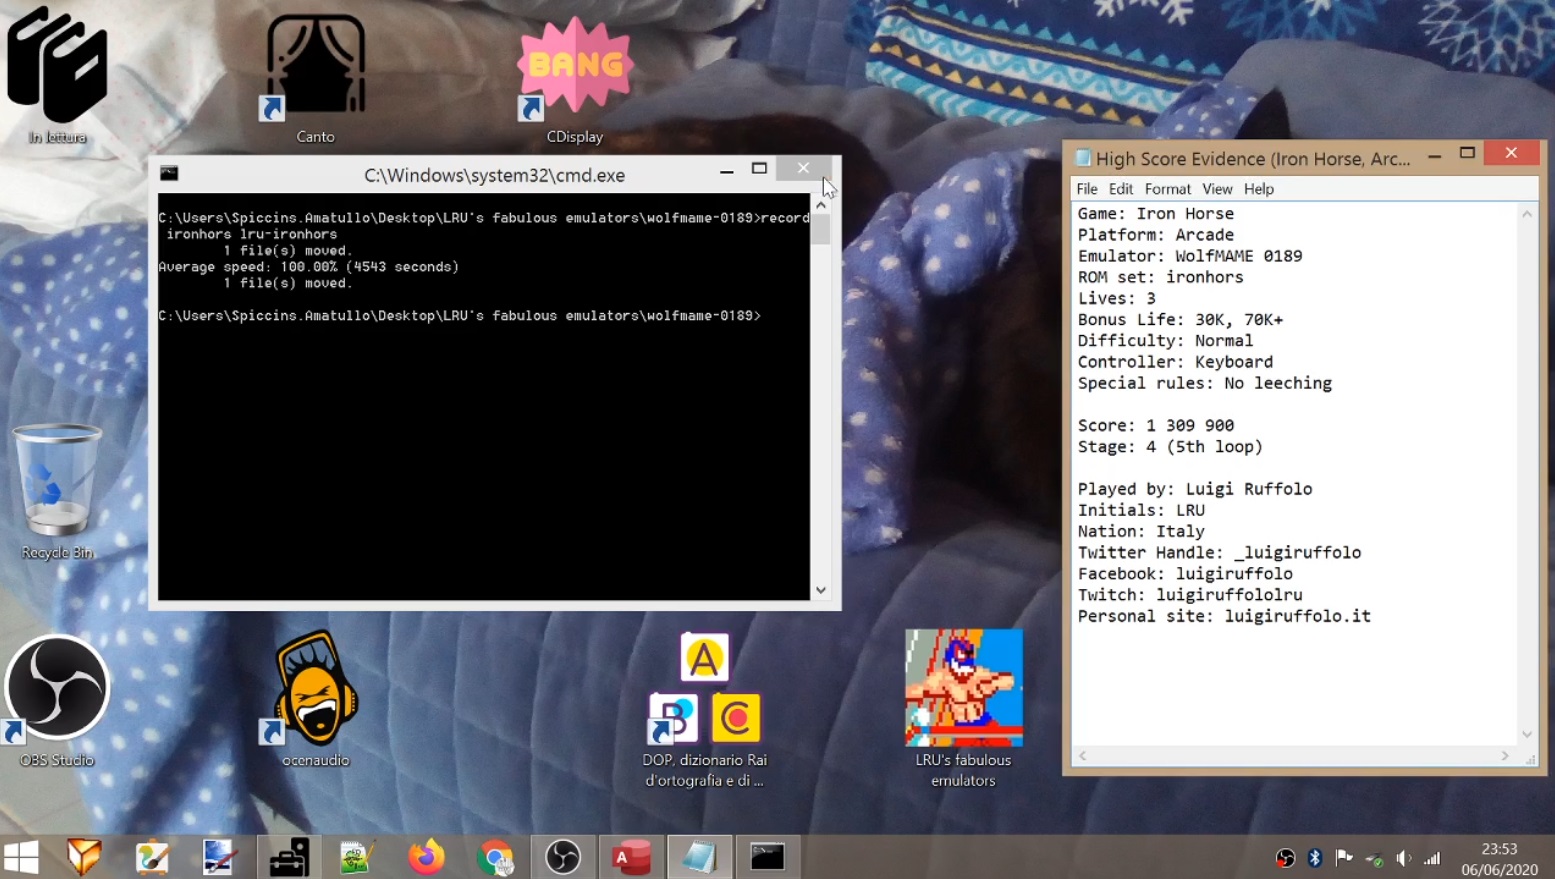This screenshot has width=1555, height=879.
Task: Open the Recycle Bin
Action: (x=57, y=482)
